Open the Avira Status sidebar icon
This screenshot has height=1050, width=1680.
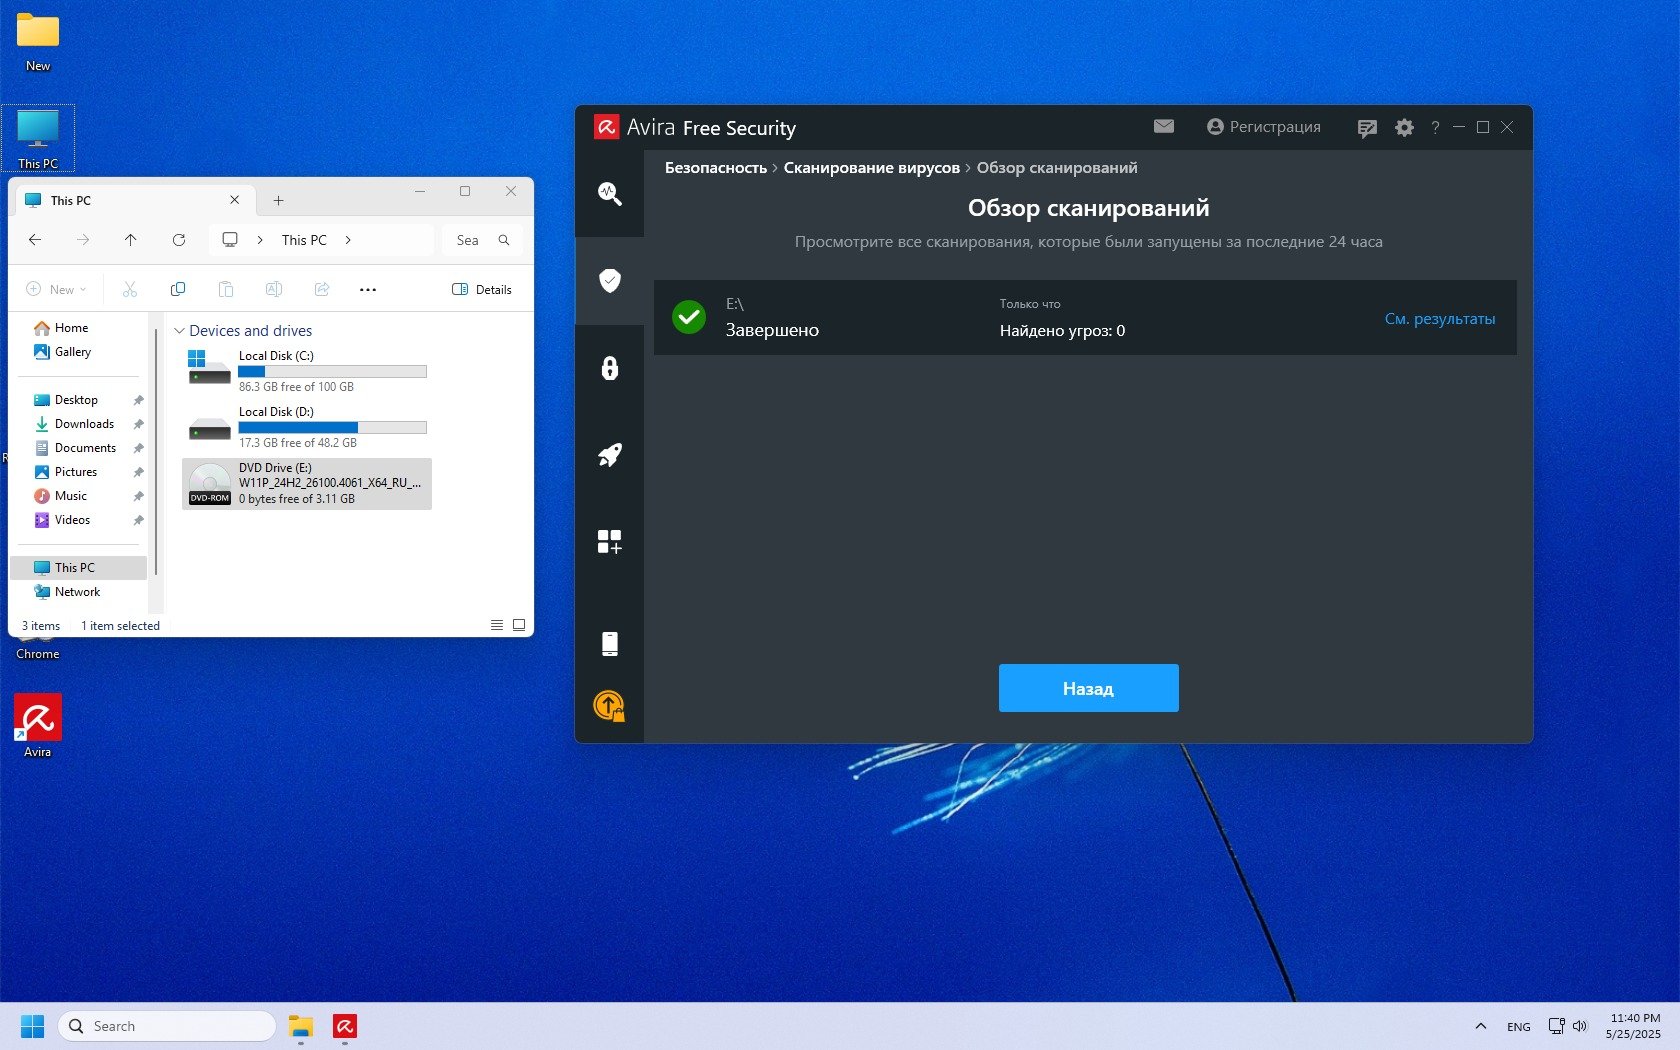(x=609, y=194)
